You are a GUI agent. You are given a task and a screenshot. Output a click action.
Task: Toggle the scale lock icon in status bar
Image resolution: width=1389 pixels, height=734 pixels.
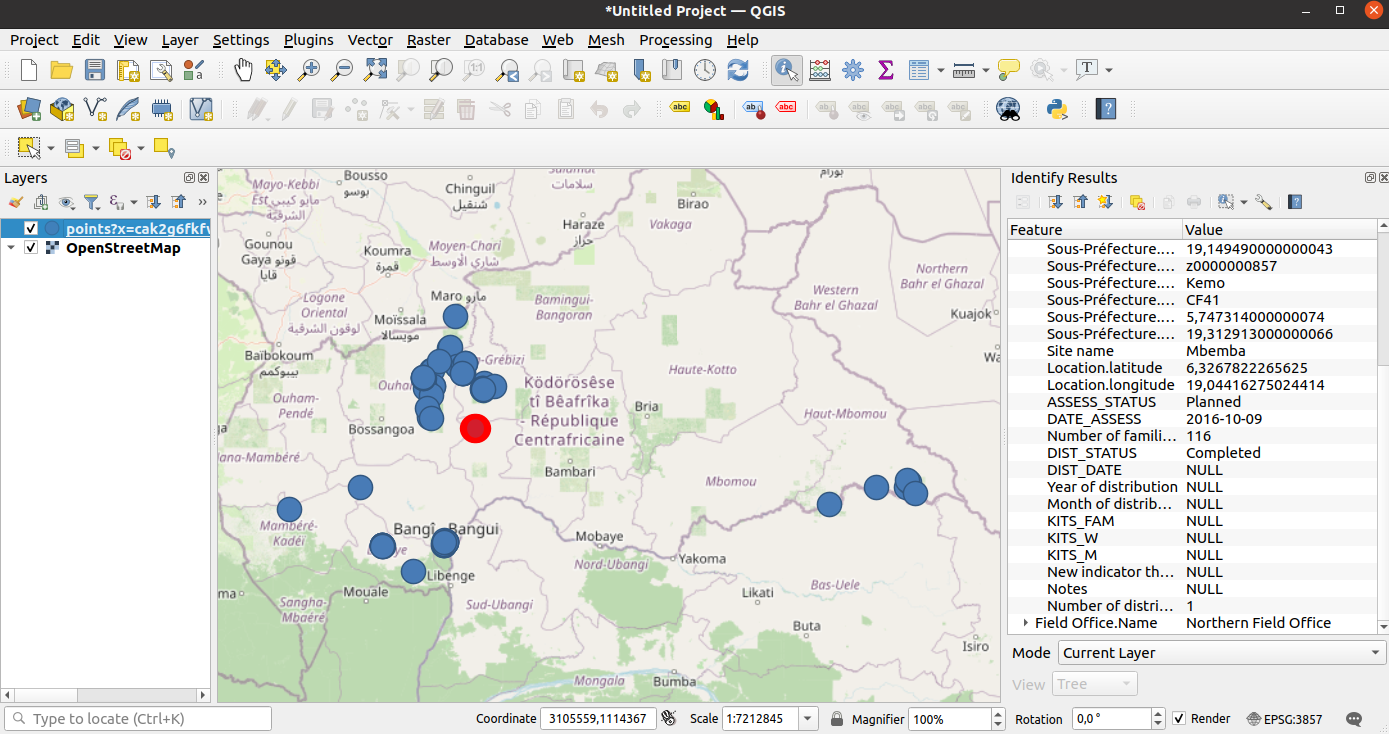coord(836,718)
